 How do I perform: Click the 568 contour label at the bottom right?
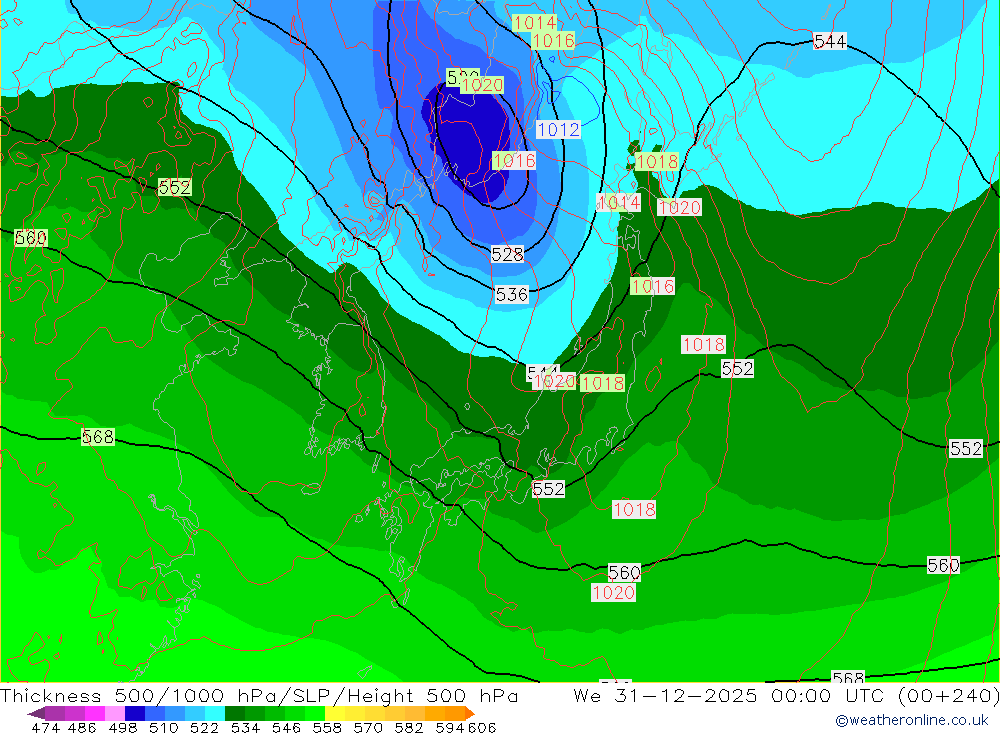848,677
